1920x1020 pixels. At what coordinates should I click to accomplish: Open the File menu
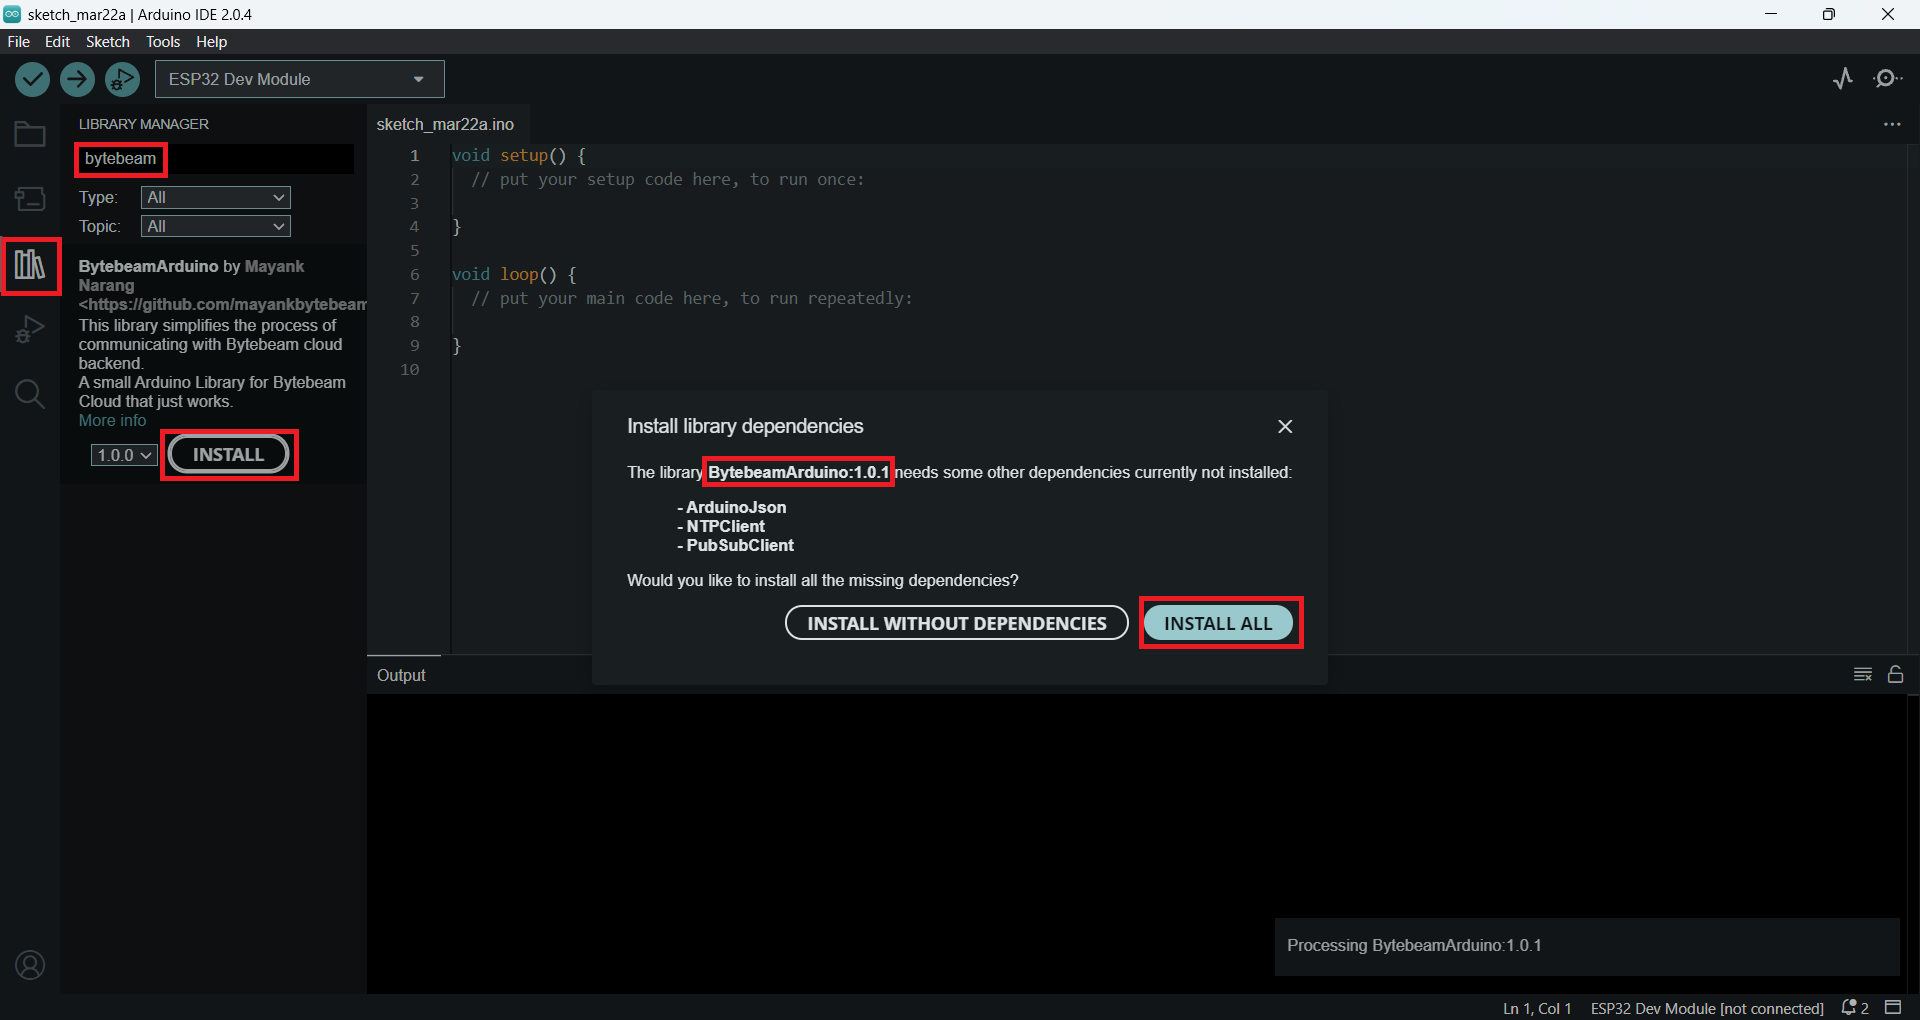[19, 42]
